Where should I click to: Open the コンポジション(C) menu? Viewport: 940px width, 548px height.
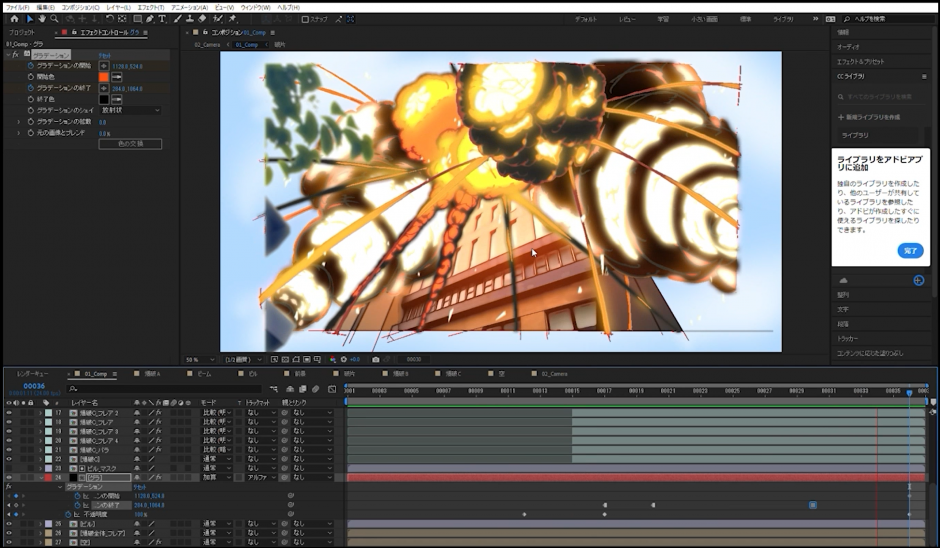pos(80,7)
